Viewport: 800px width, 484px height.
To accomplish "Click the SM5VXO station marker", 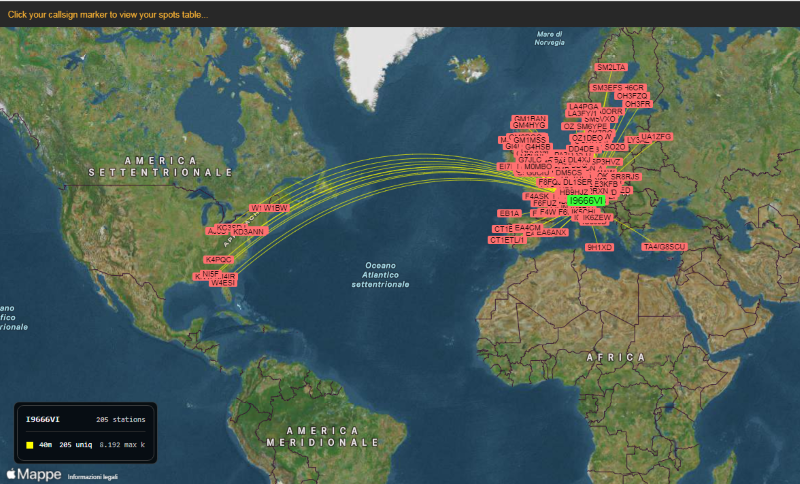I will (600, 119).
